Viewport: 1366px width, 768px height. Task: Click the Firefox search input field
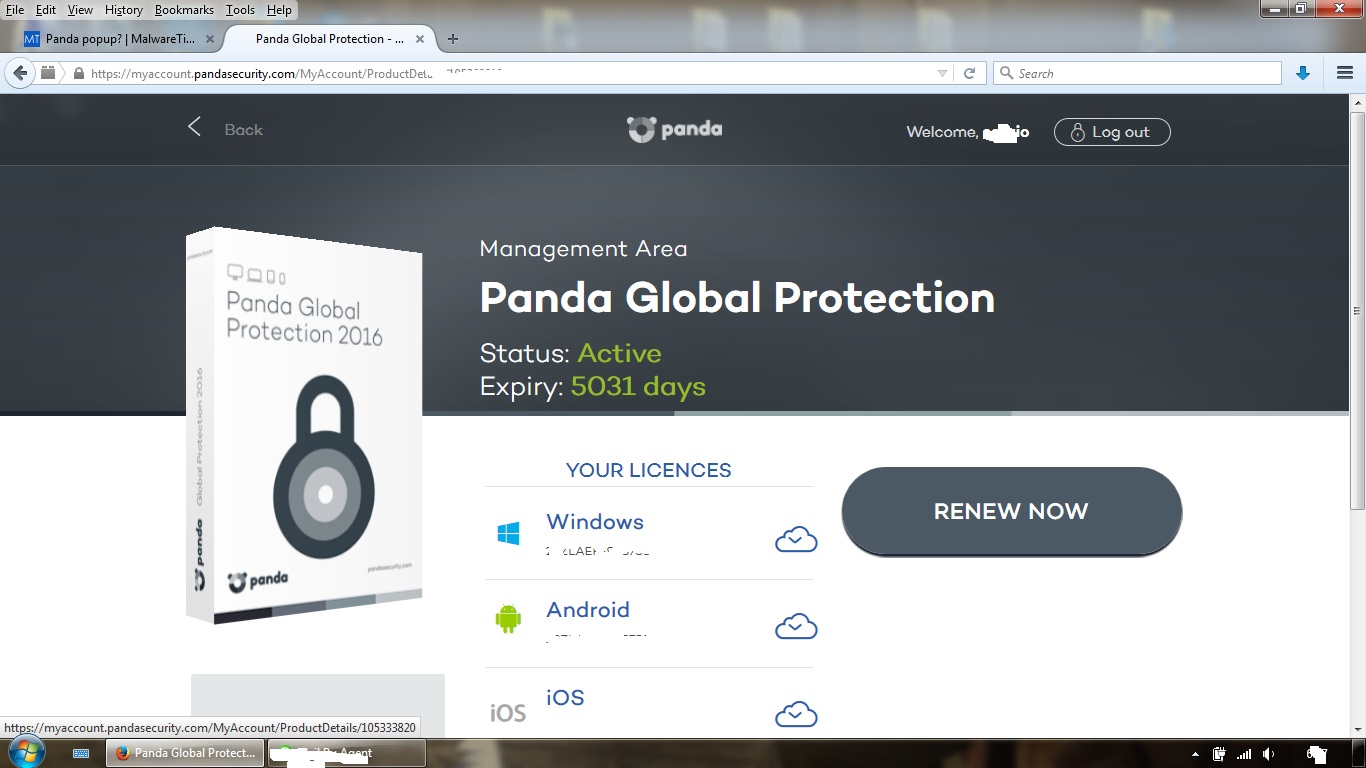1145,73
